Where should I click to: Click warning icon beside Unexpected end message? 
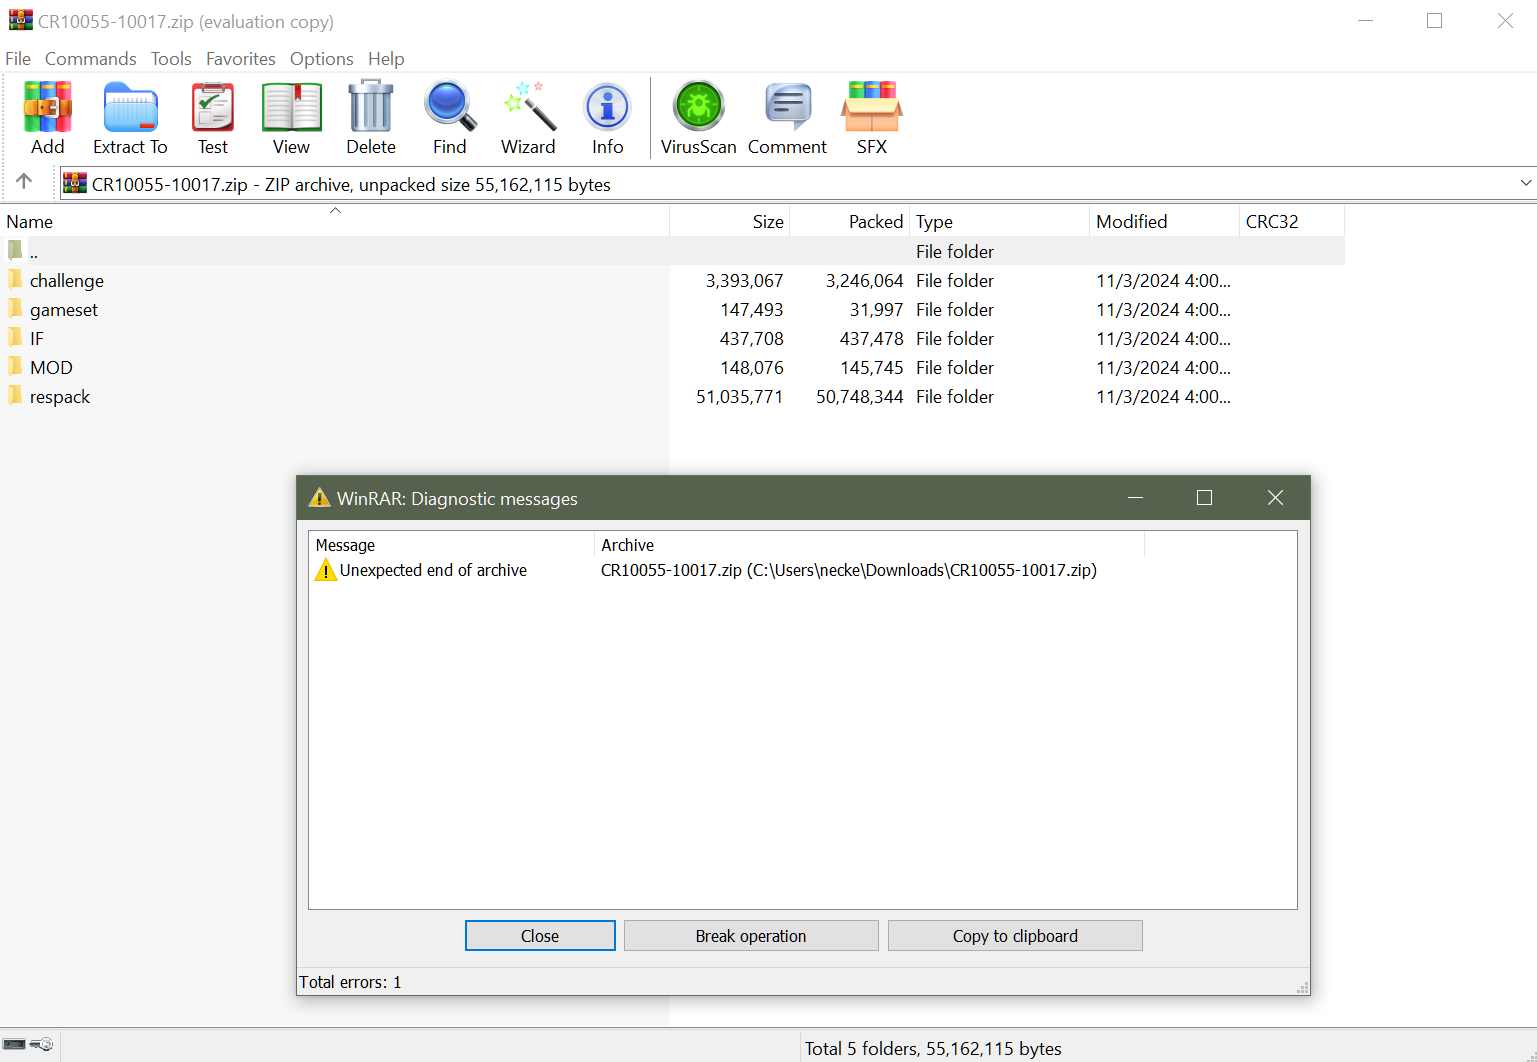click(326, 570)
